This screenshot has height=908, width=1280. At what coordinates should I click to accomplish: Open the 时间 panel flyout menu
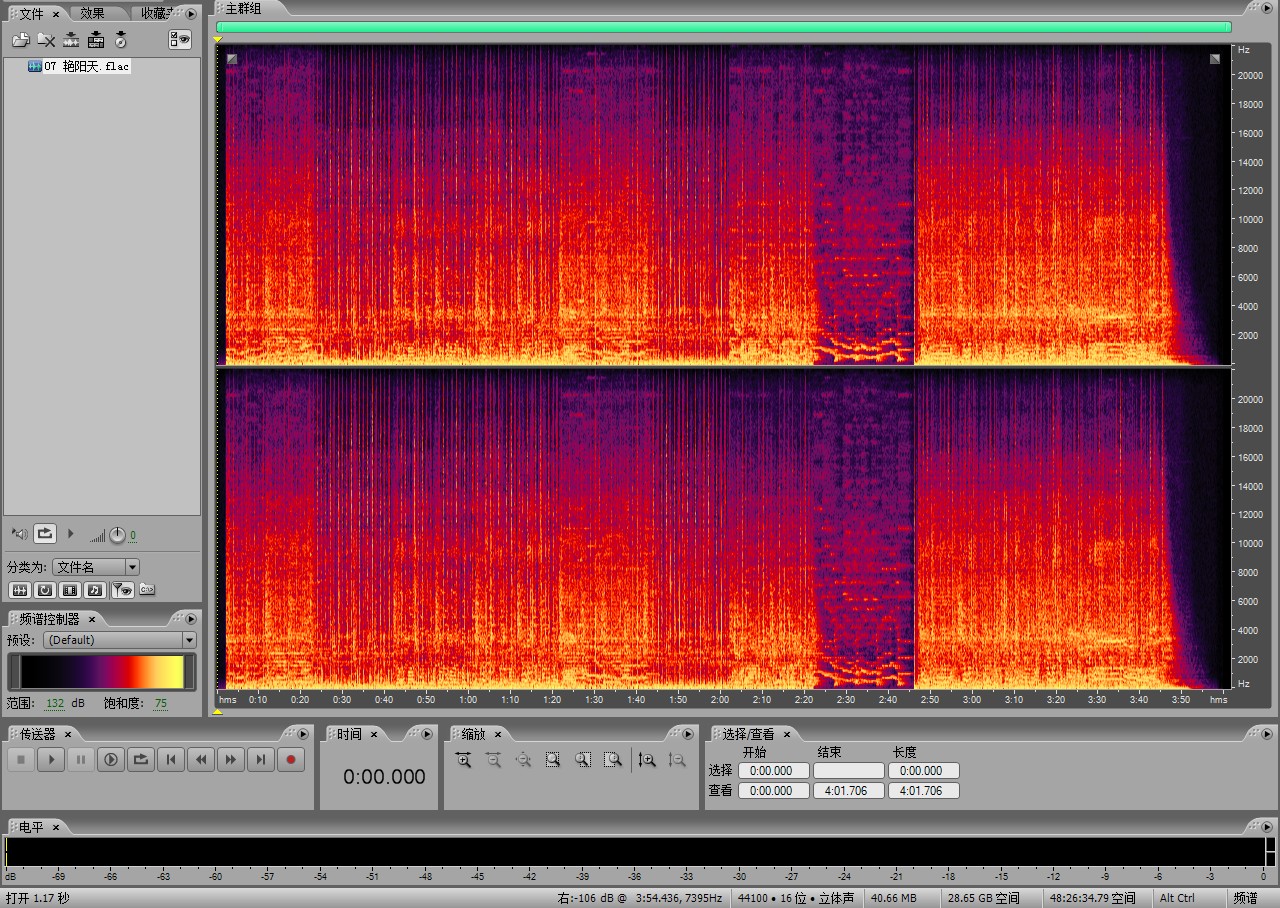427,734
